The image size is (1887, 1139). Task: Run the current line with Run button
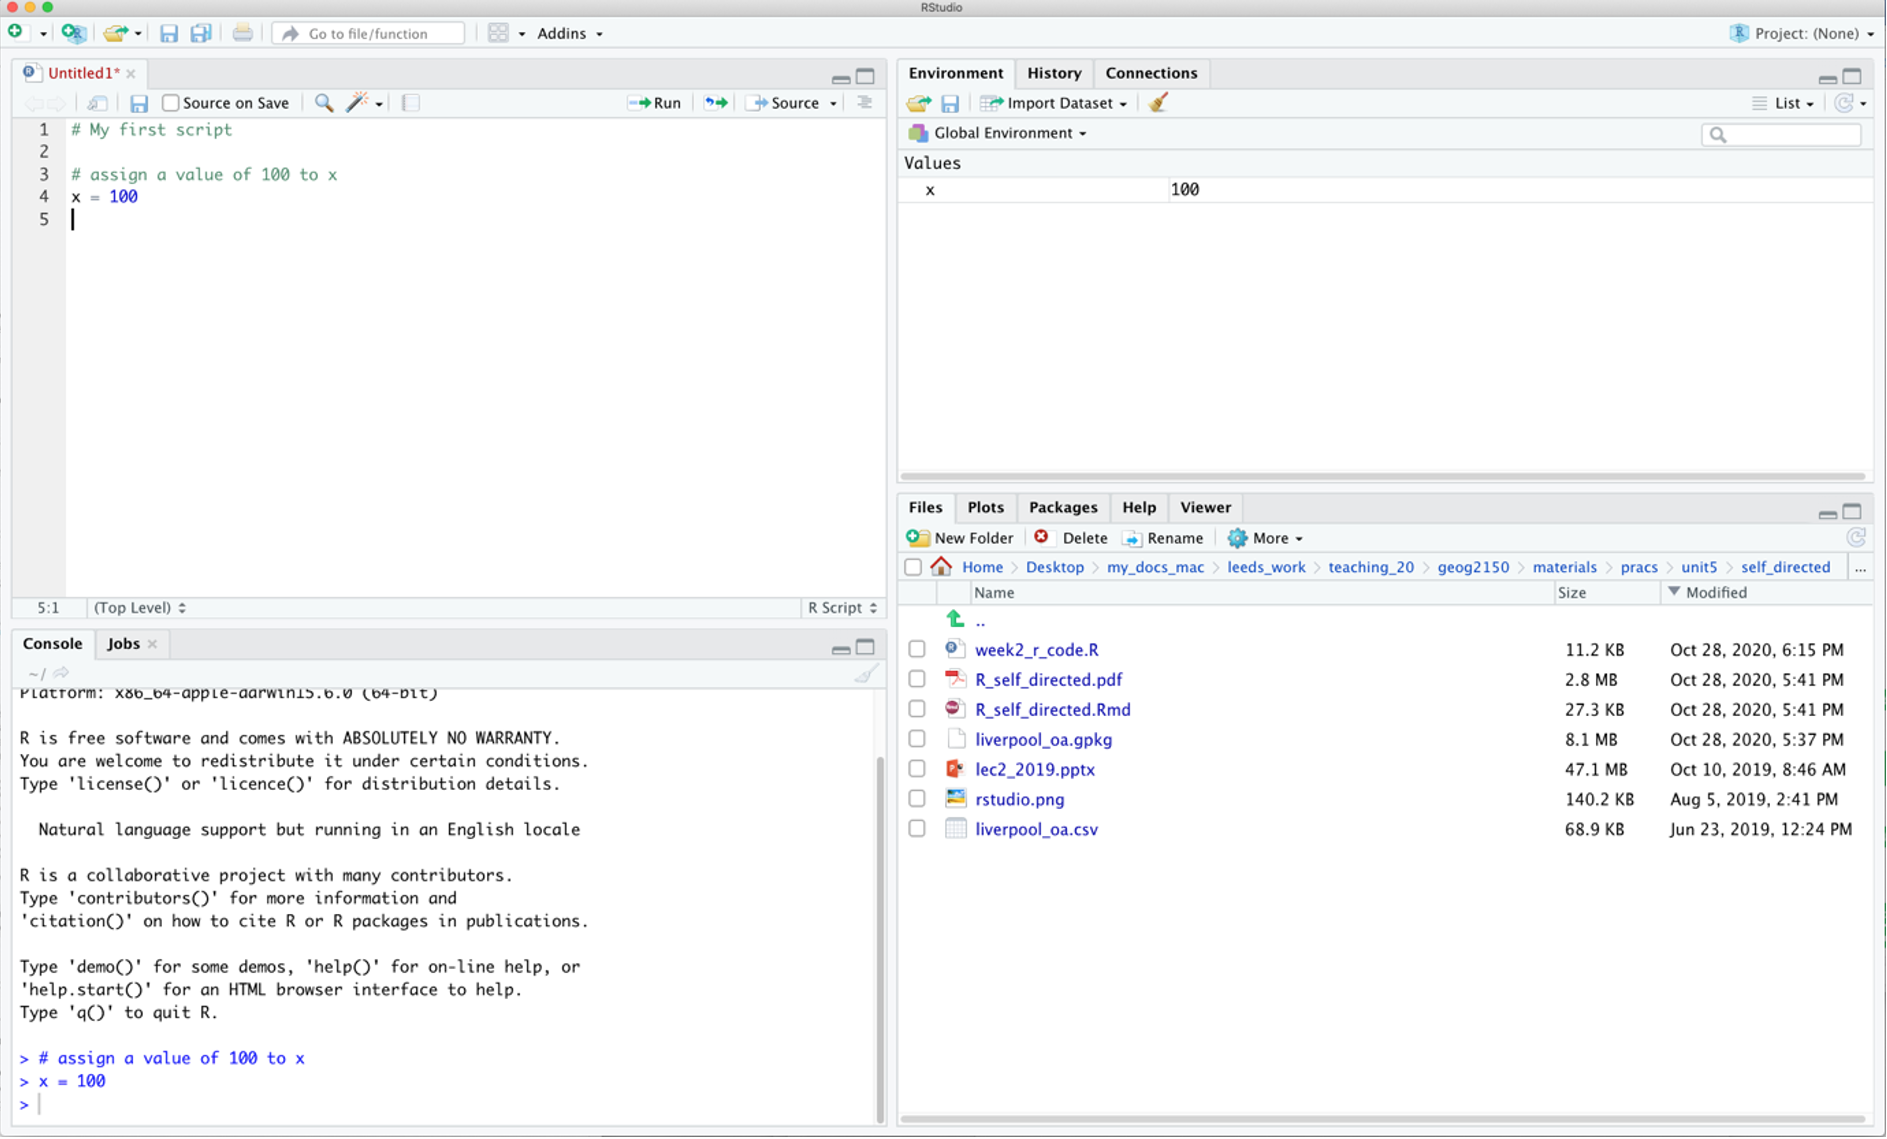point(655,103)
